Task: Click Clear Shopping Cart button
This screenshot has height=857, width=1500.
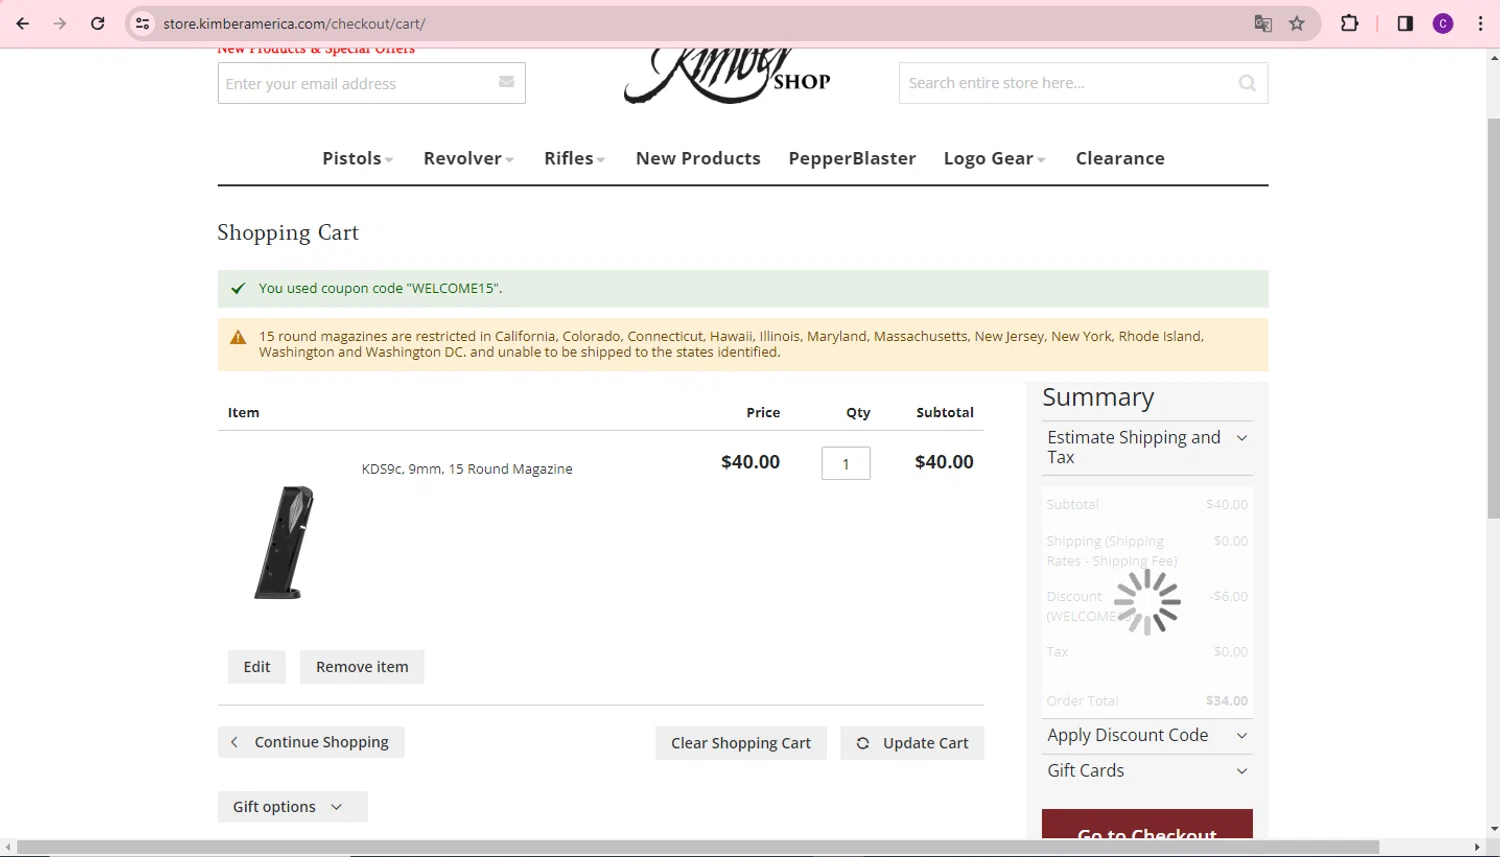Action: click(x=741, y=743)
